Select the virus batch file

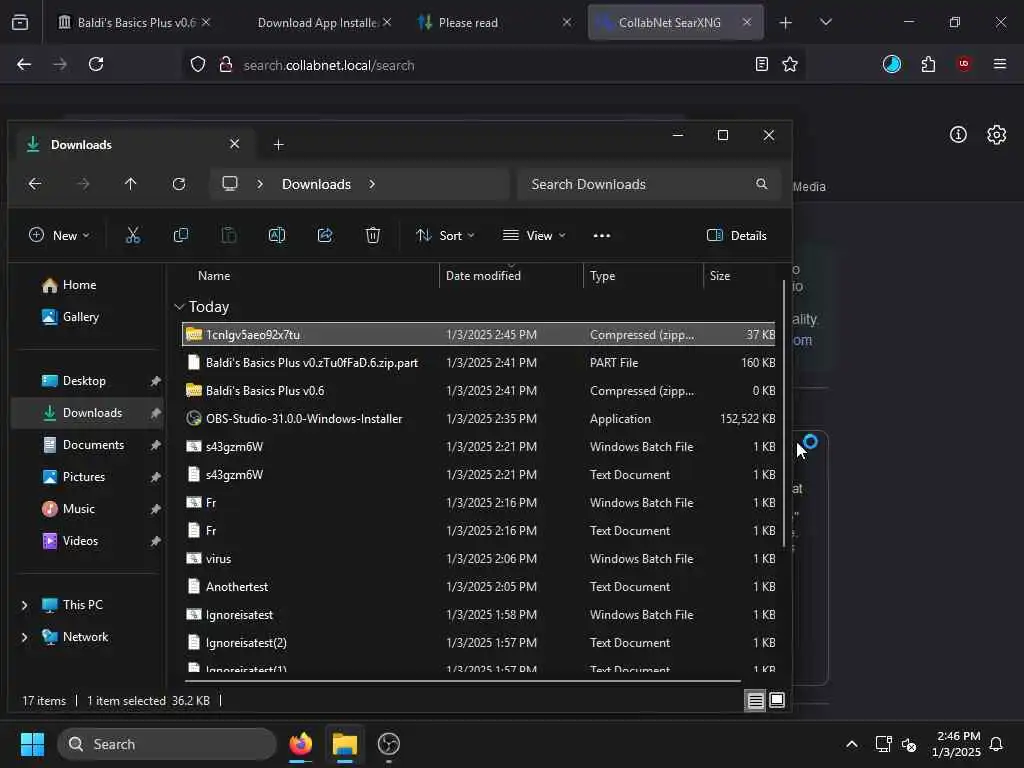point(479,559)
